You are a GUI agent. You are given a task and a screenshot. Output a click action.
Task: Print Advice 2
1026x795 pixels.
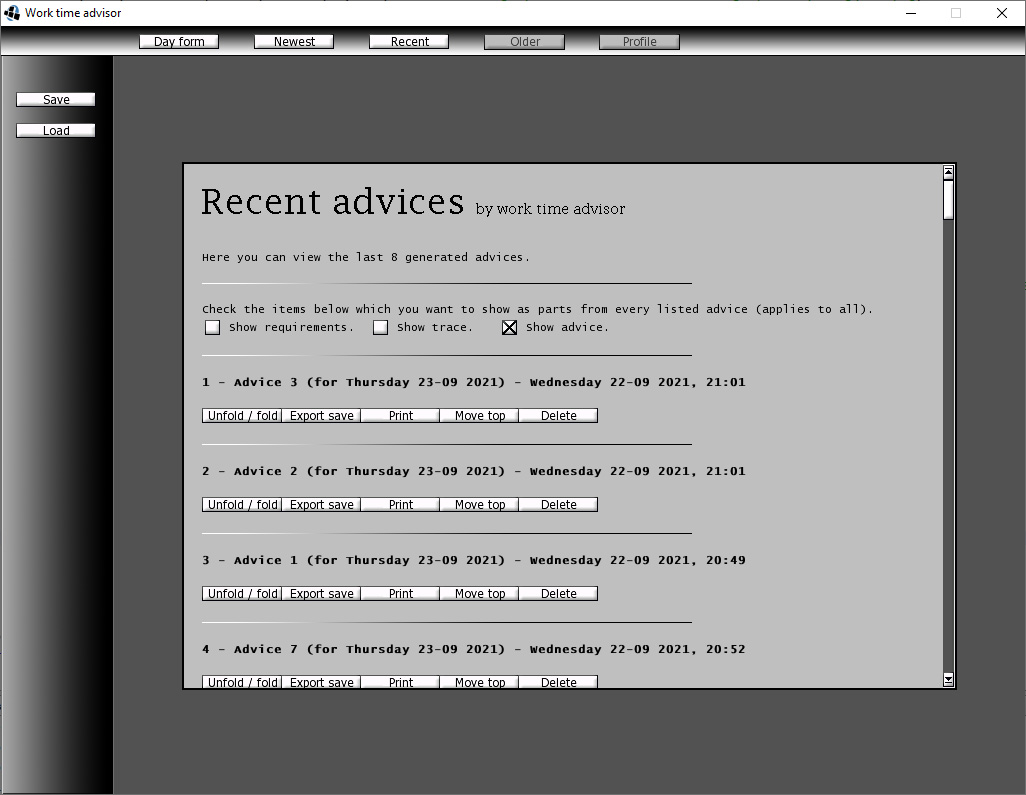(400, 504)
